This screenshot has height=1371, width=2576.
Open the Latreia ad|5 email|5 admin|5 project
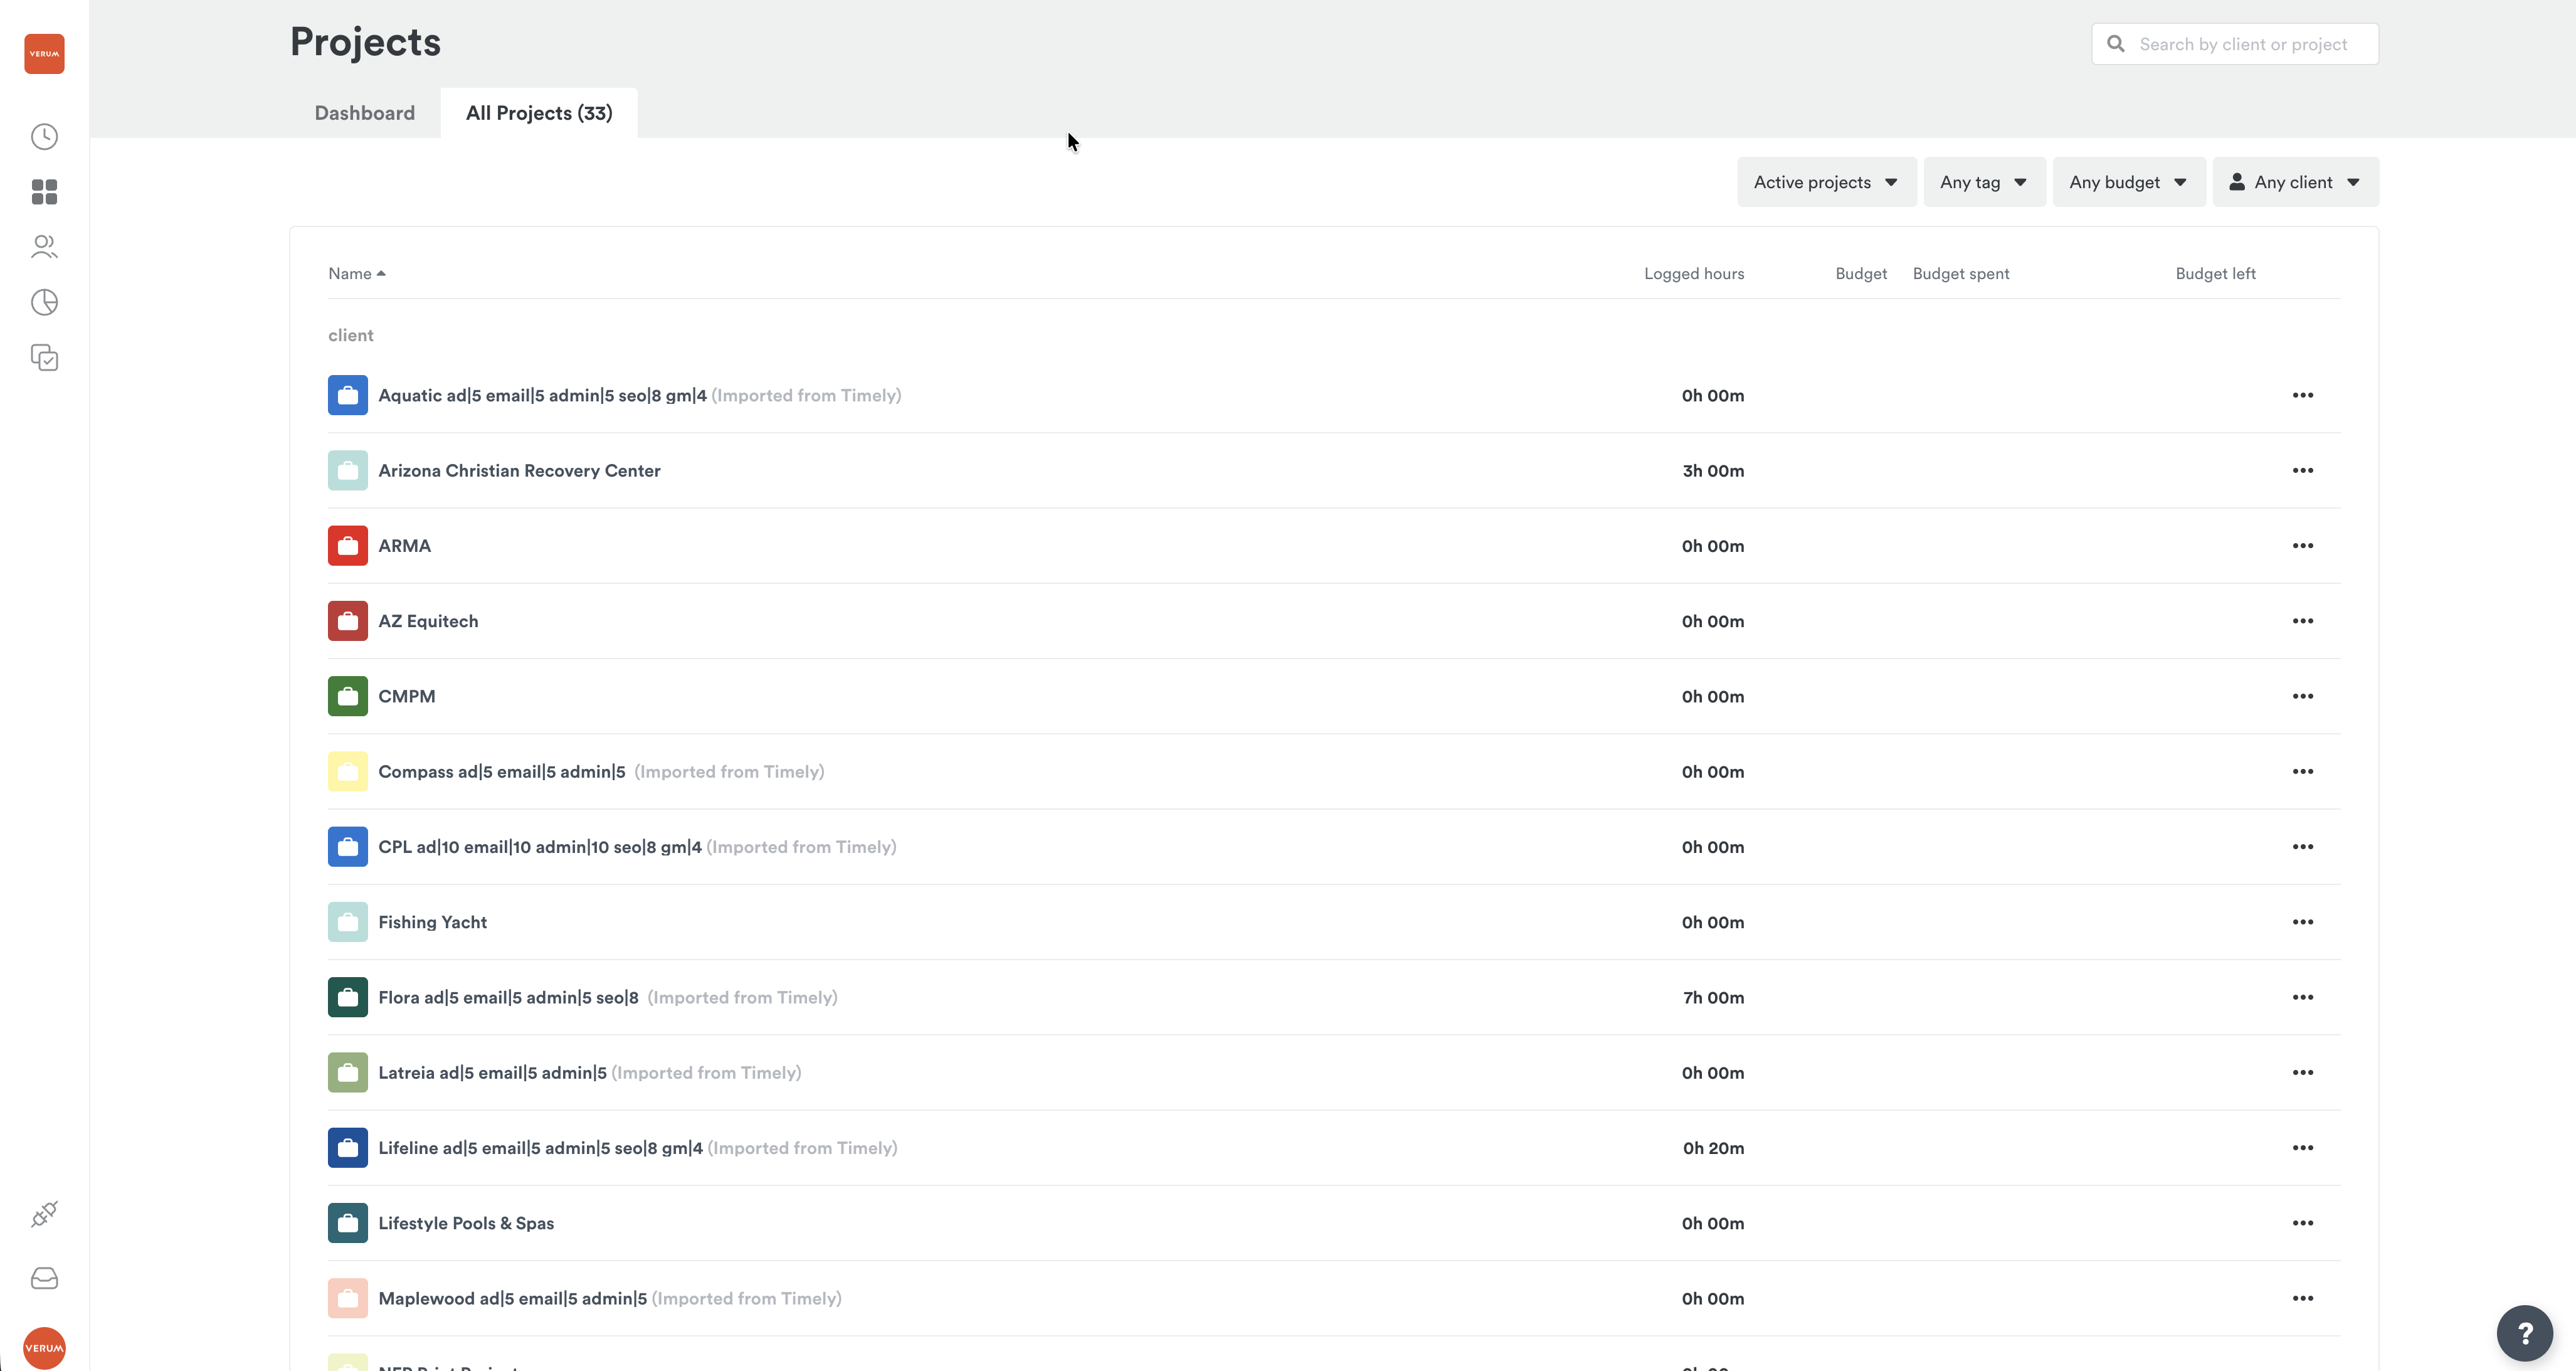point(492,1072)
